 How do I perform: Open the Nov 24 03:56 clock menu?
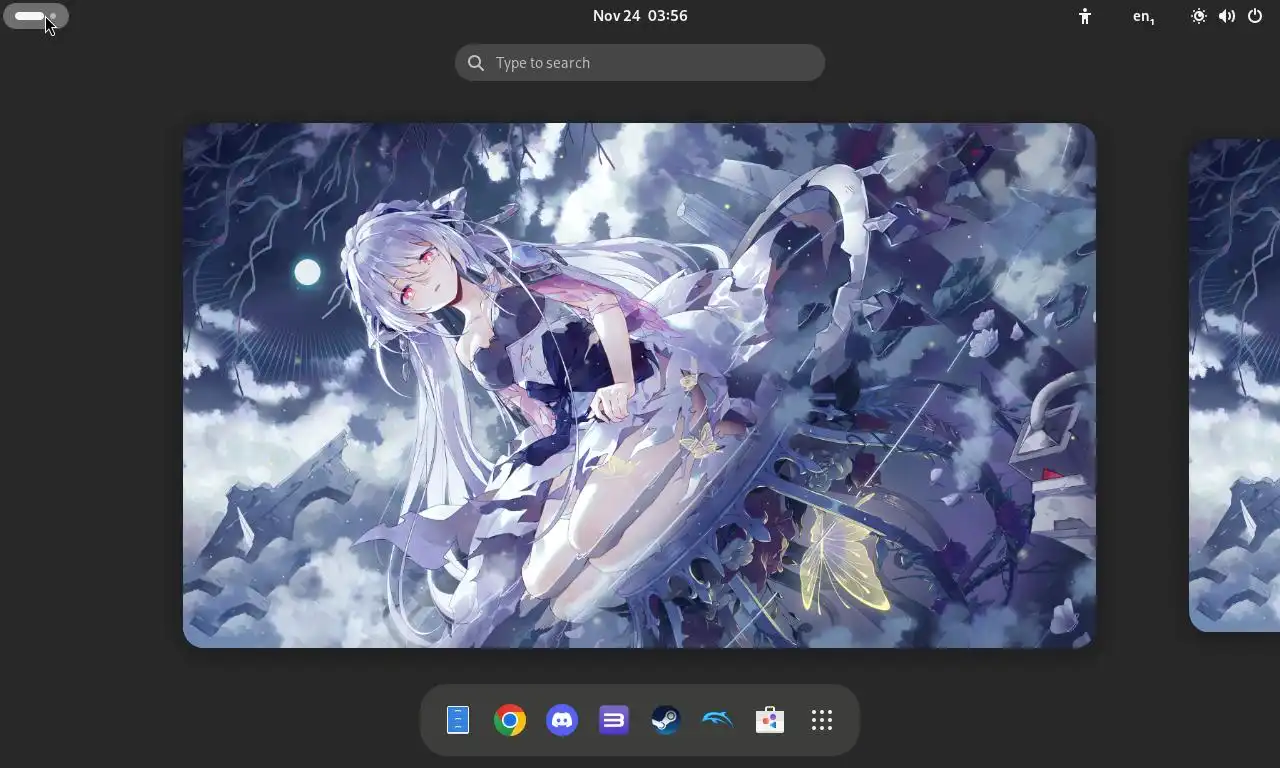pos(640,16)
